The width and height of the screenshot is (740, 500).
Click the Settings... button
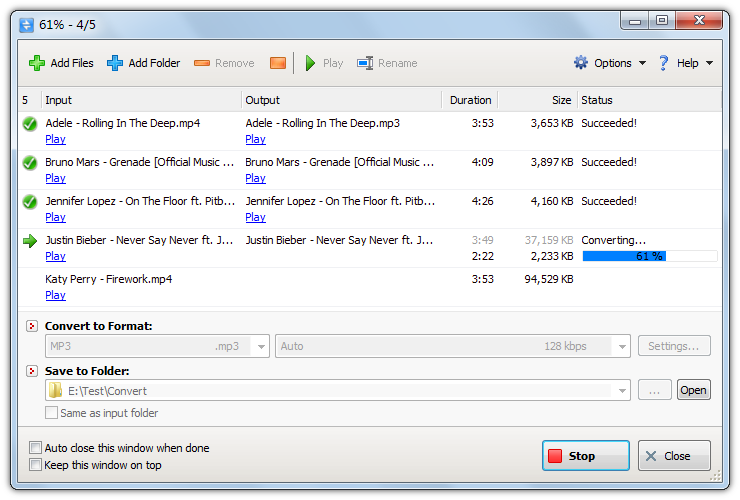[x=674, y=346]
